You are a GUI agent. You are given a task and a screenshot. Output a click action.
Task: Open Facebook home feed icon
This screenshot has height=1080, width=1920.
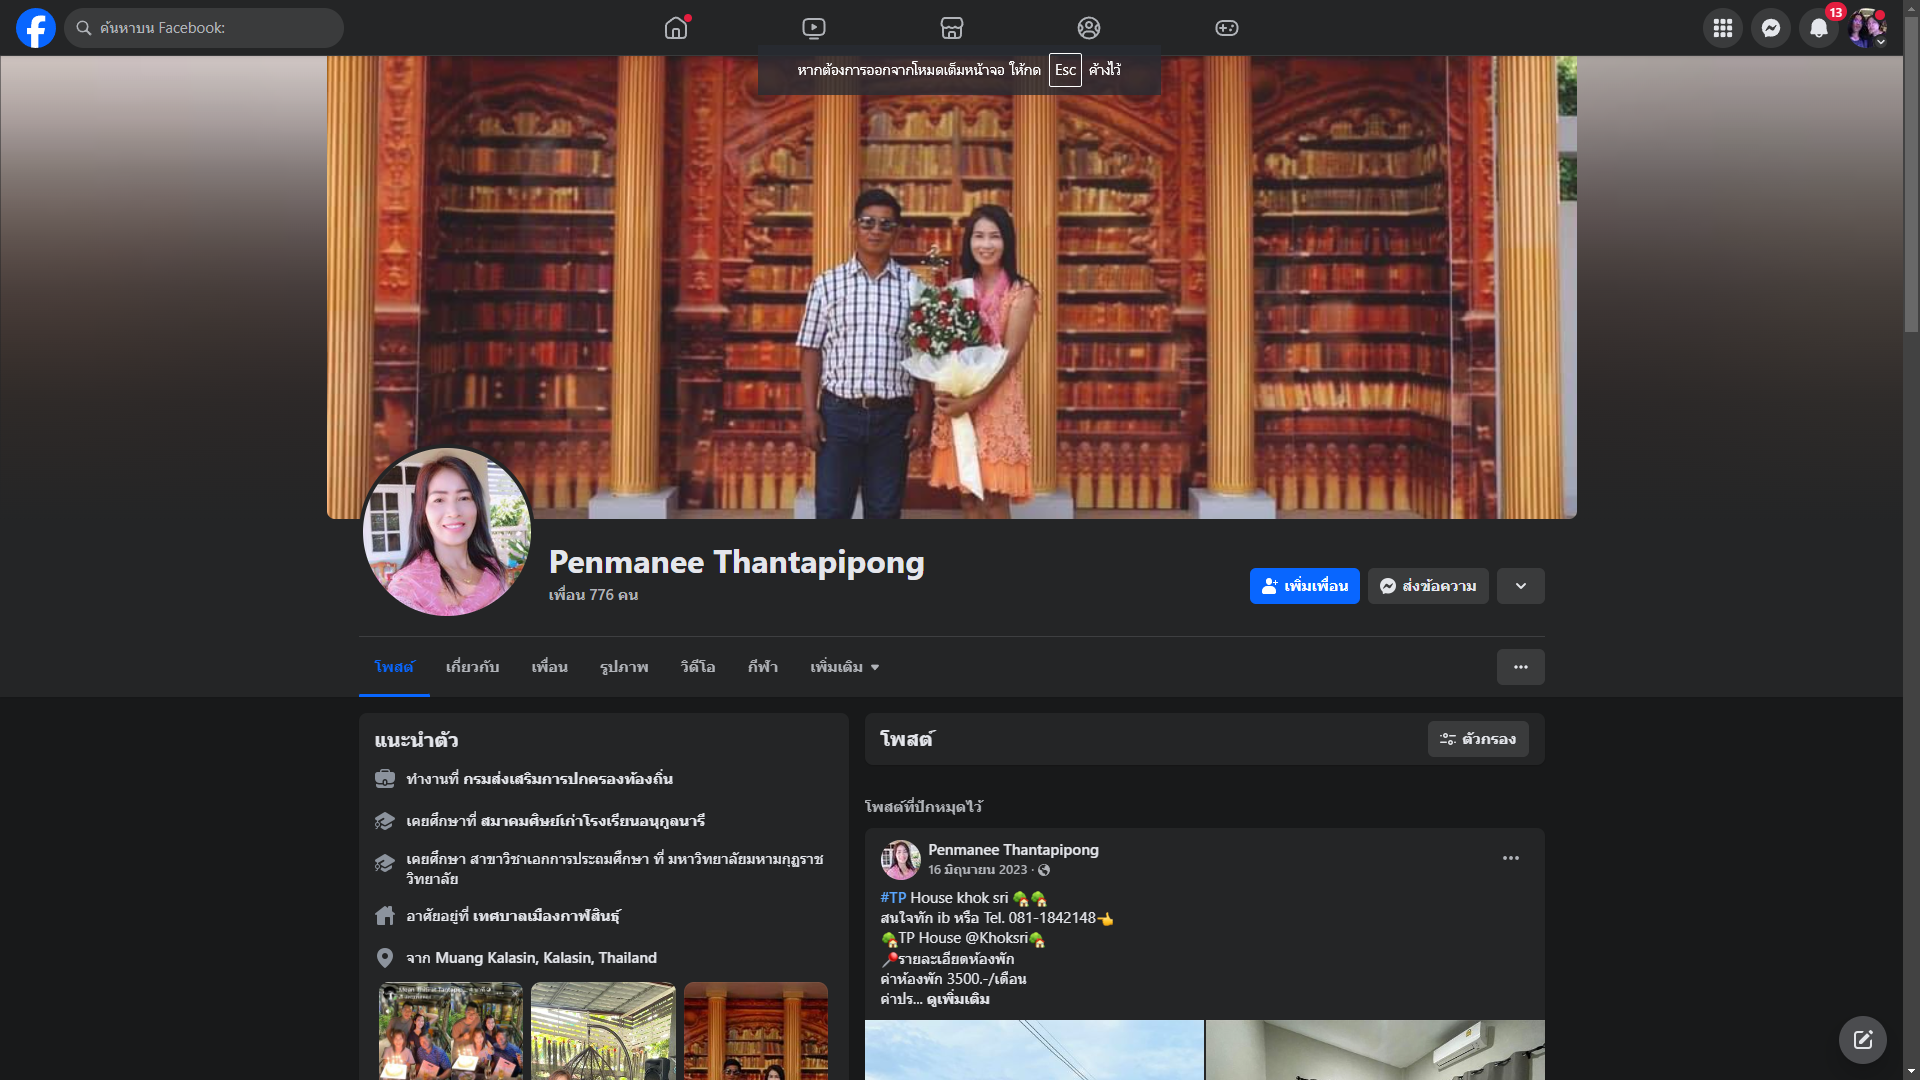pyautogui.click(x=676, y=28)
